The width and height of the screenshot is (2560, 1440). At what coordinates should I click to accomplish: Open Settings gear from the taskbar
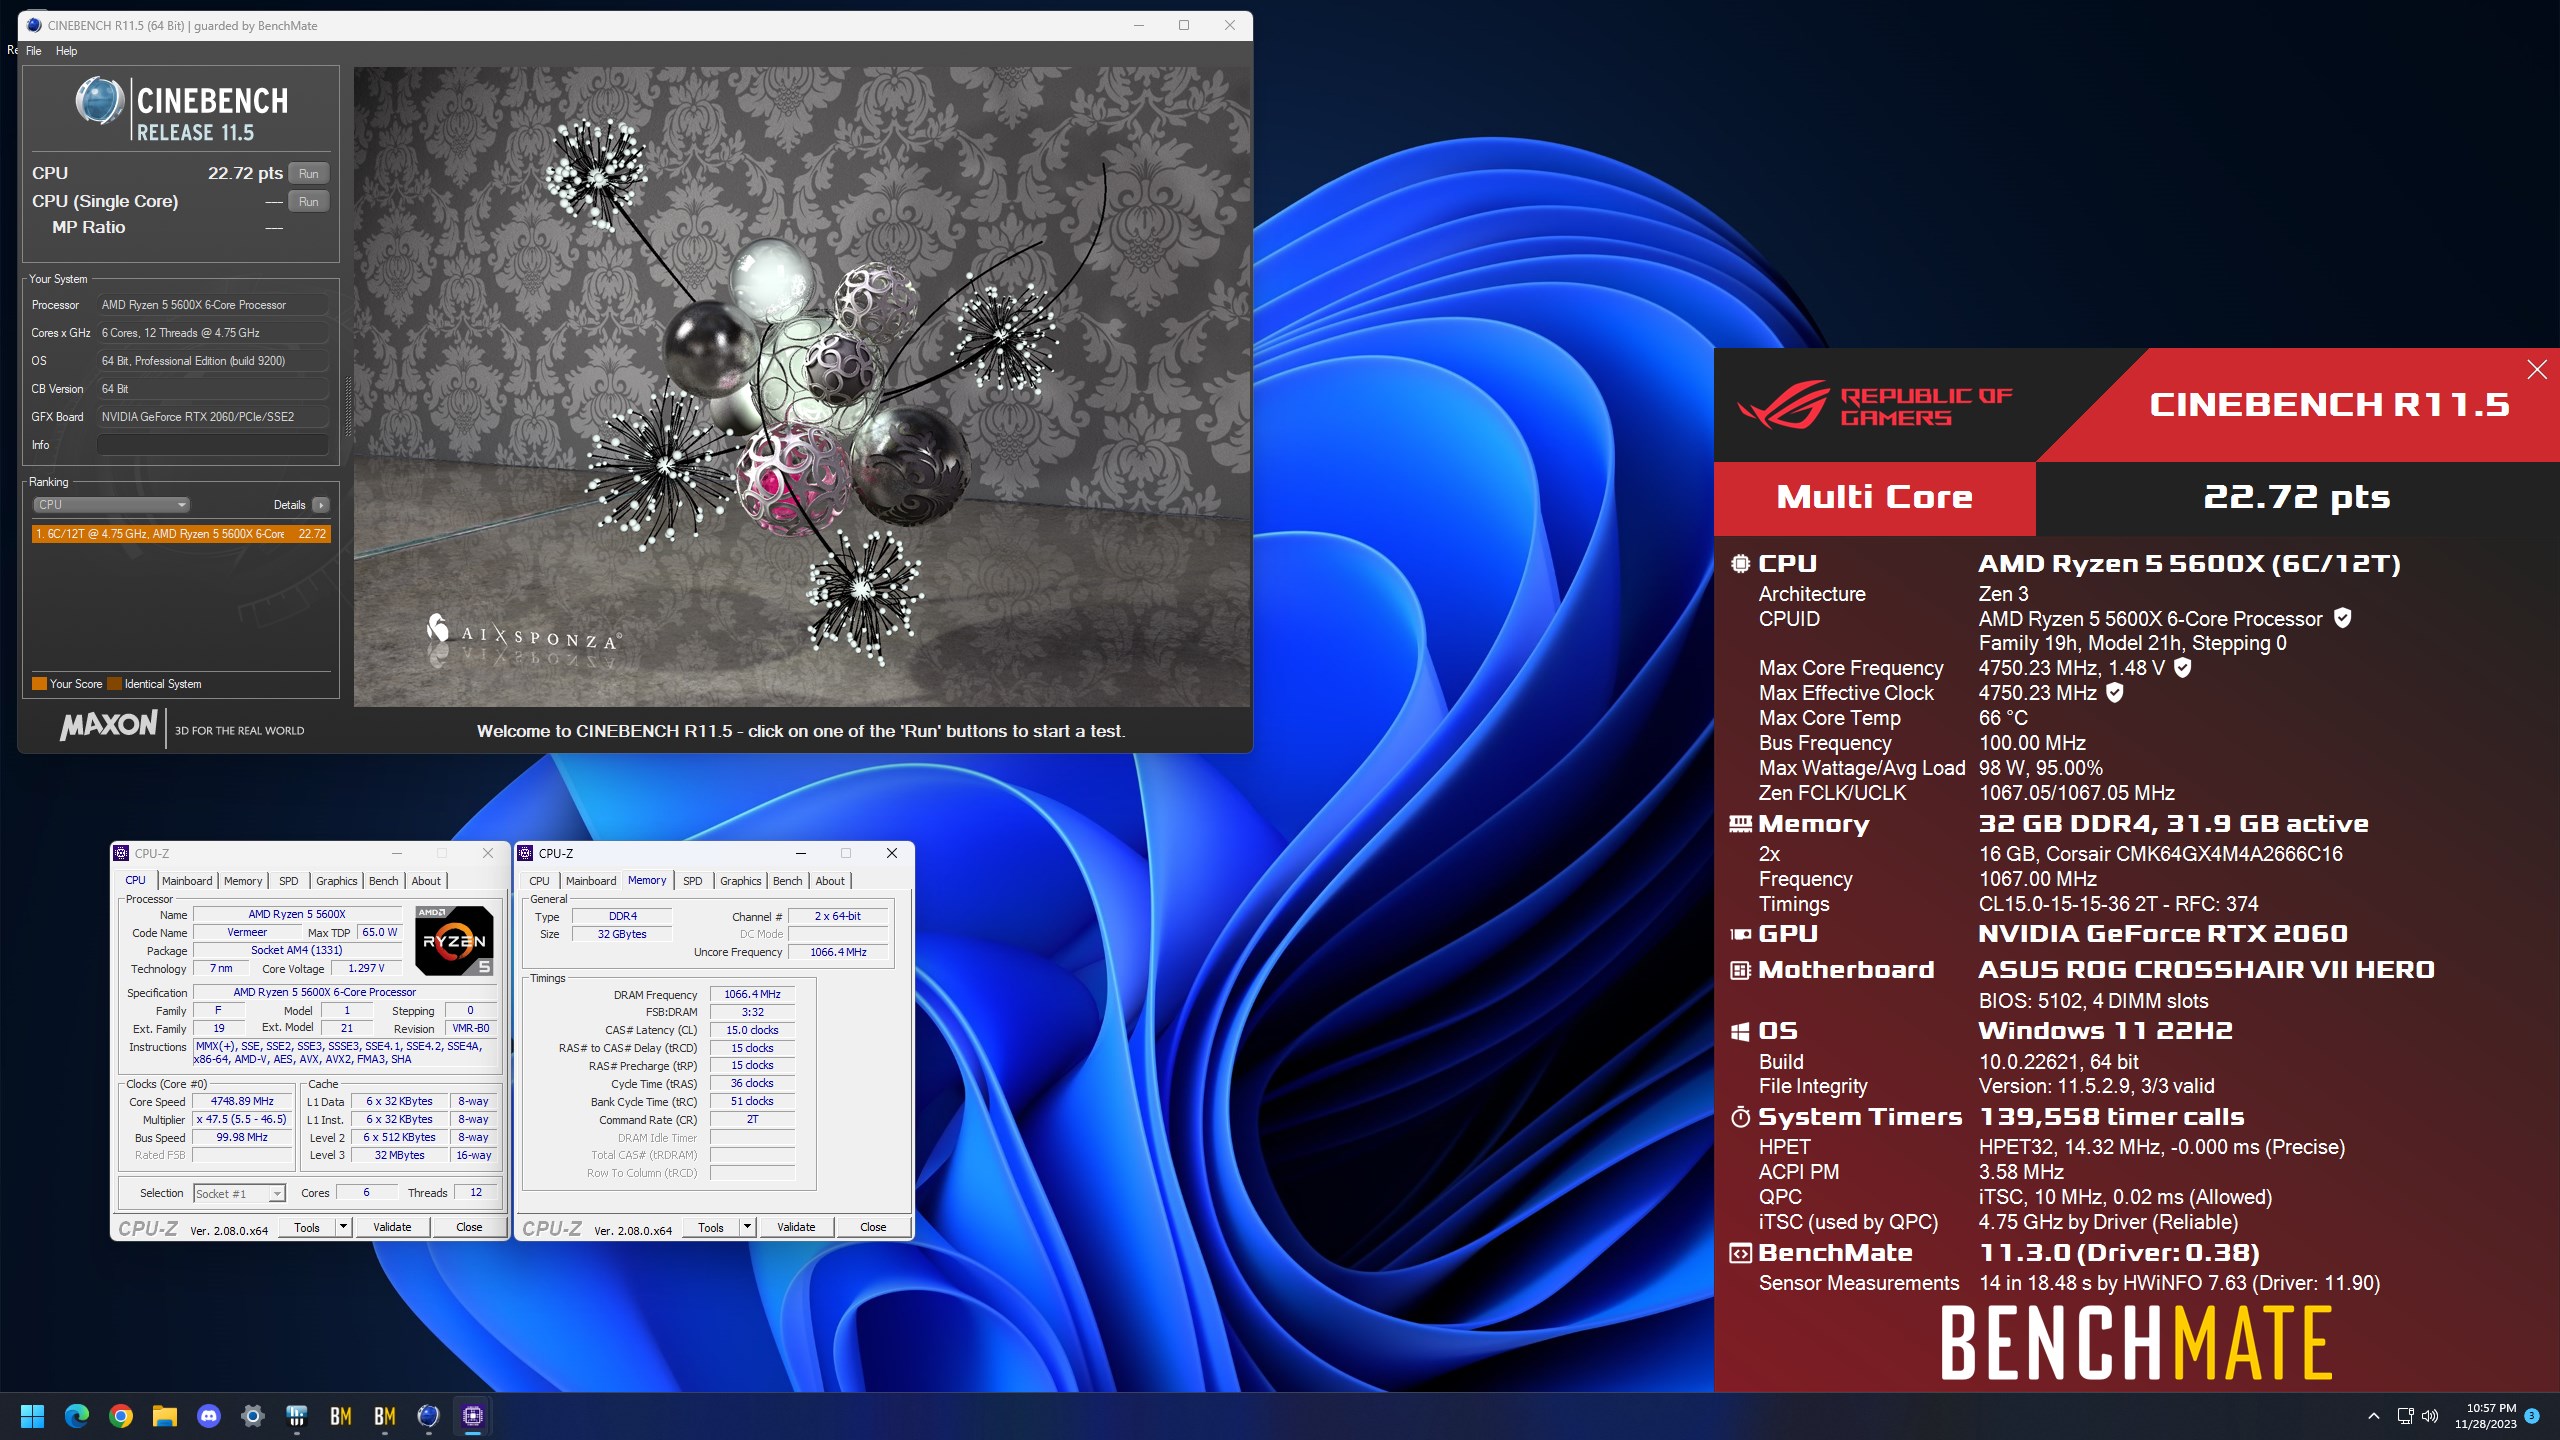[252, 1416]
